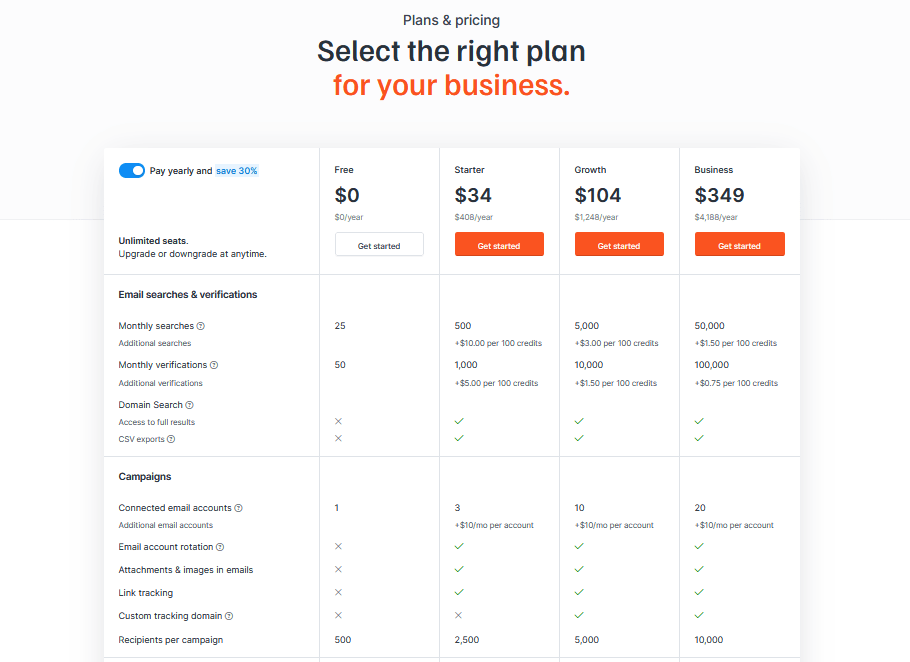
Task: Click help icon next to Monthly searches
Action: pos(201,326)
